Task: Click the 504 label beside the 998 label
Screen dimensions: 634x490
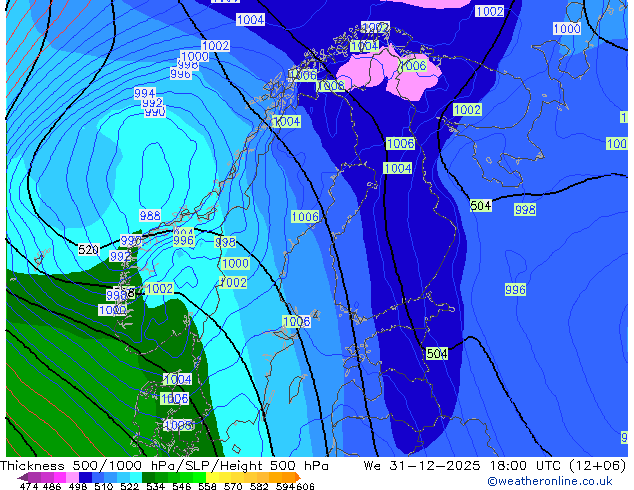Action: [x=481, y=206]
